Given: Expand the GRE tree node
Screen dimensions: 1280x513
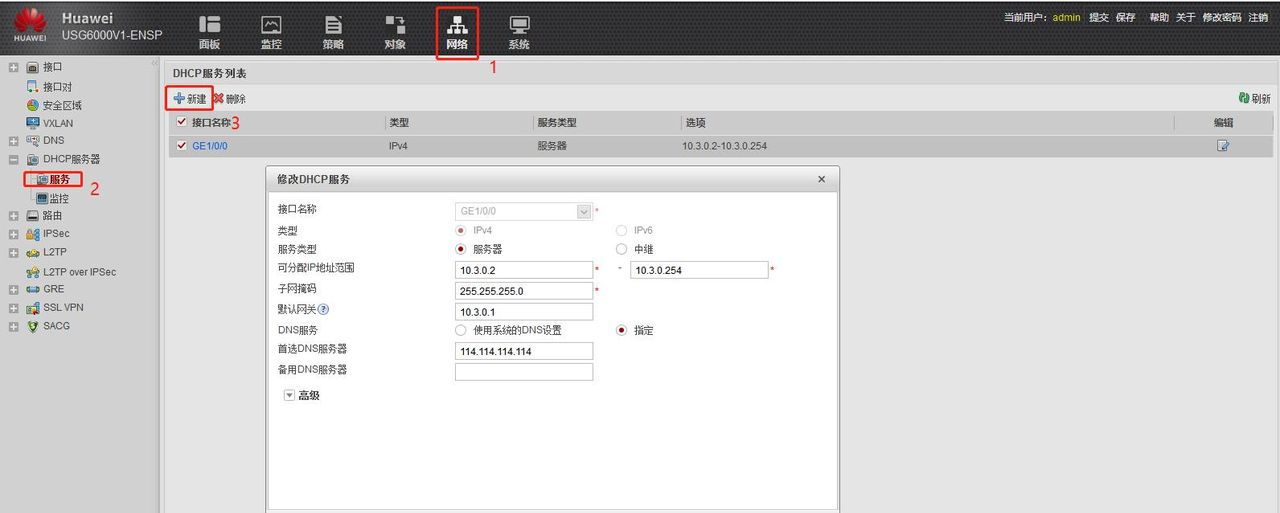Looking at the screenshot, I should [x=13, y=289].
